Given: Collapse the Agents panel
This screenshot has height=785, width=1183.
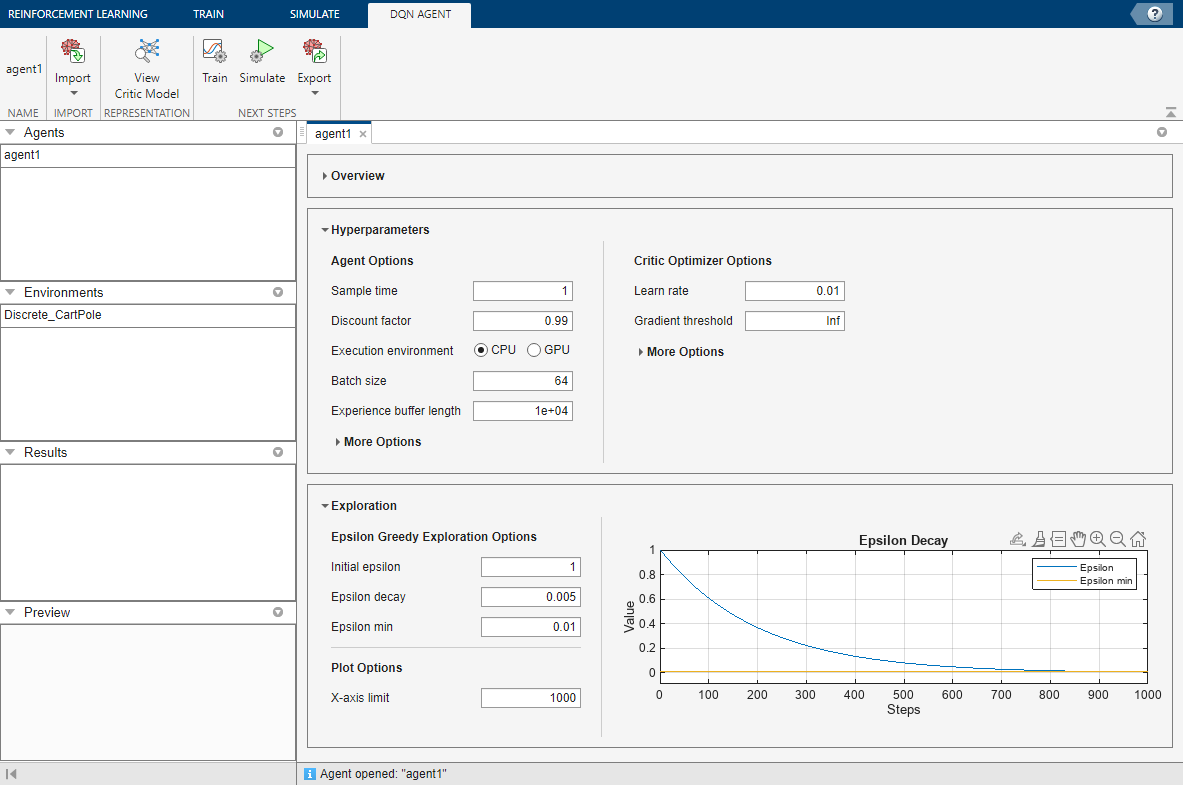Looking at the screenshot, I should [10, 132].
